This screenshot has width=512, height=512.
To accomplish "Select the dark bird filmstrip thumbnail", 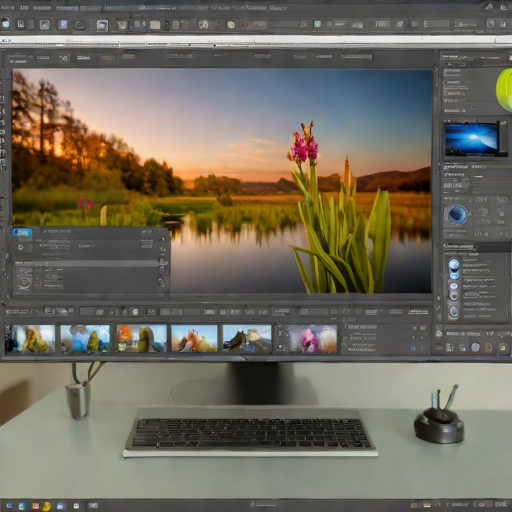I will click(x=247, y=339).
